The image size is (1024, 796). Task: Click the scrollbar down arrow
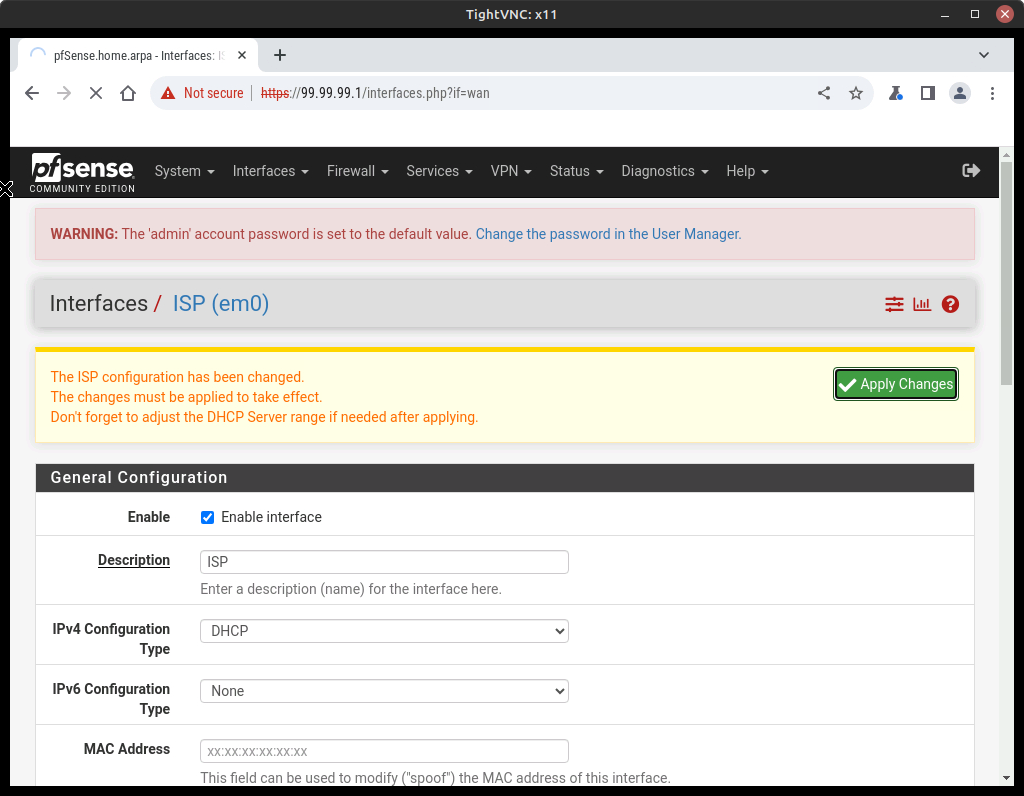(x=1006, y=778)
